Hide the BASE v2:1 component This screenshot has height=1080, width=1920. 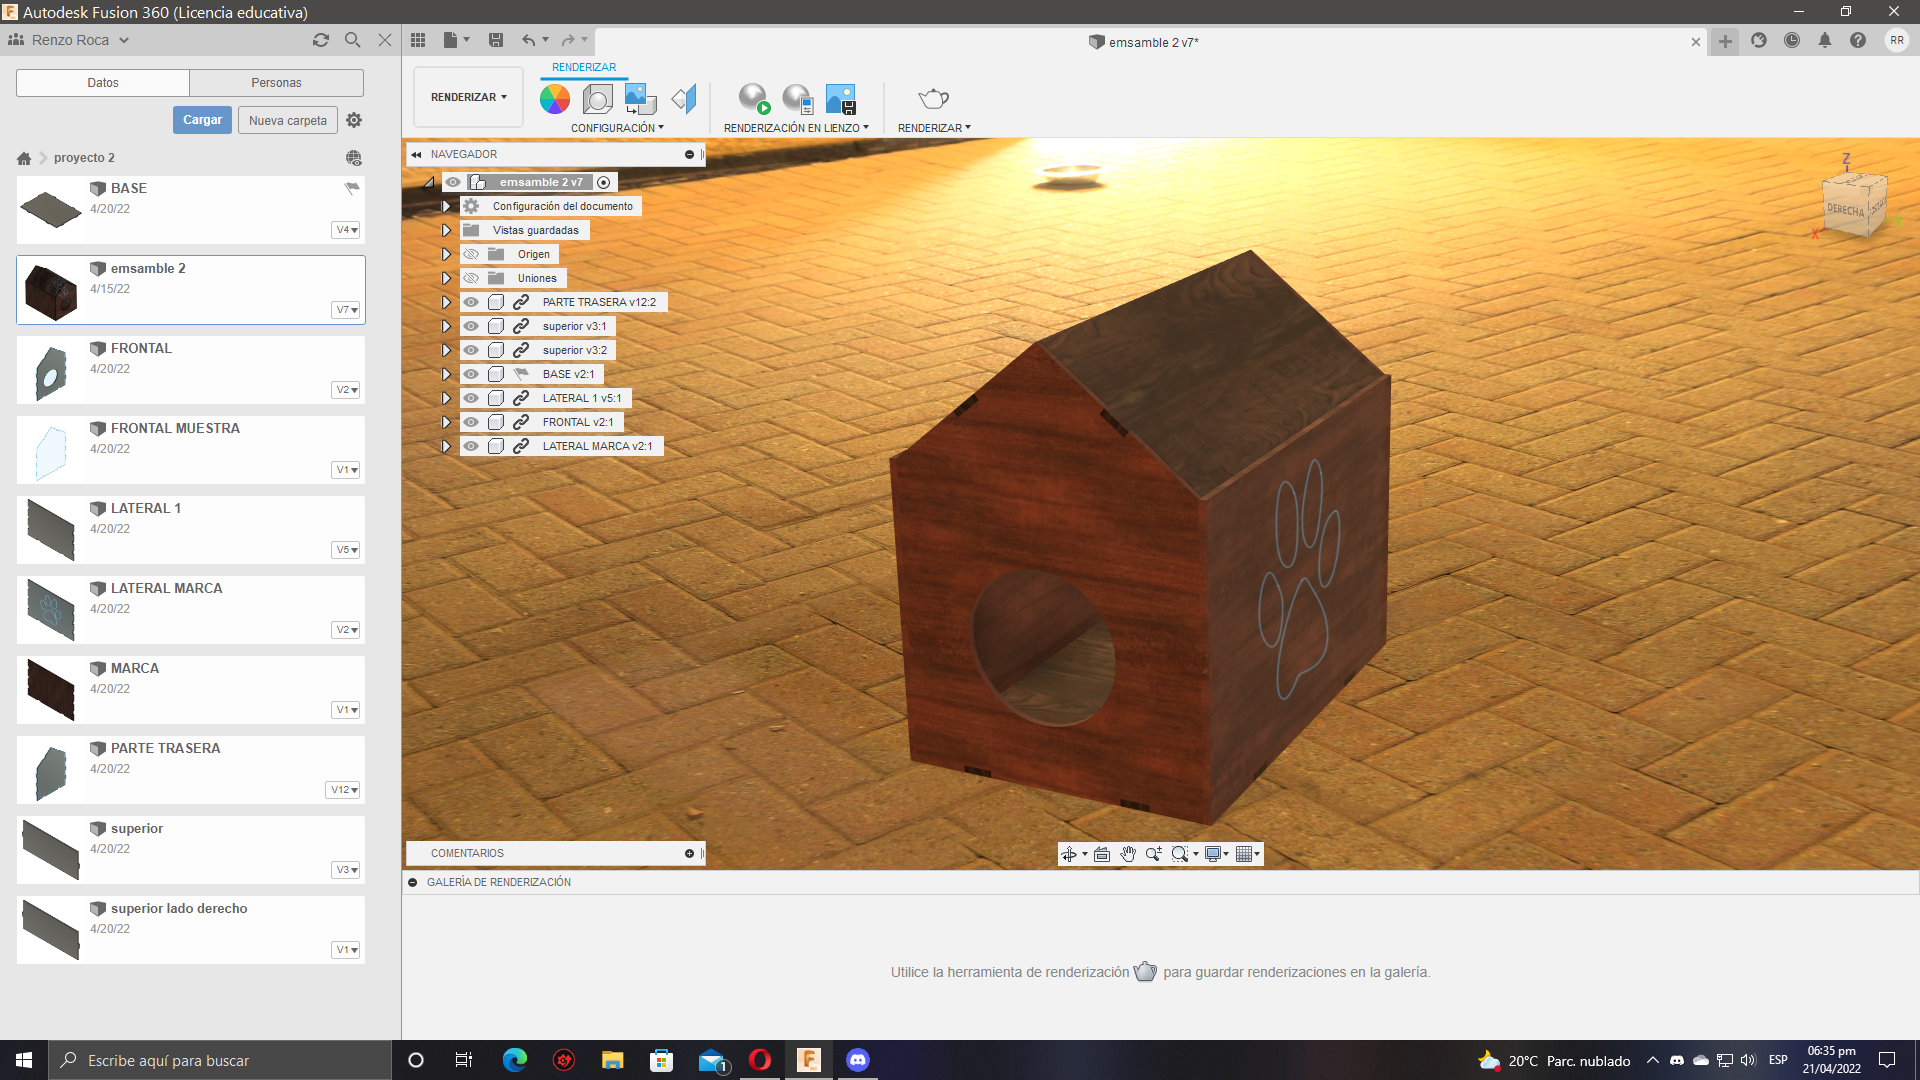pos(471,374)
